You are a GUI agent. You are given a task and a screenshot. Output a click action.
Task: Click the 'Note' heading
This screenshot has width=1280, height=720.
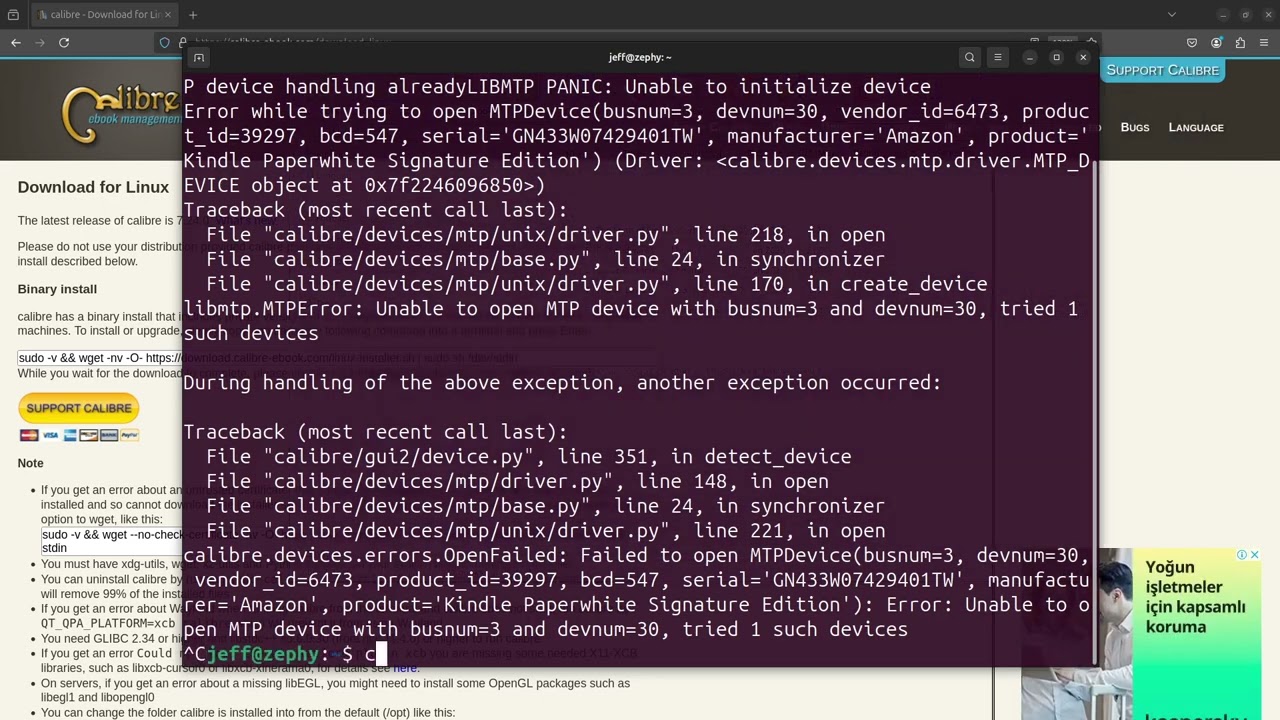[x=30, y=463]
